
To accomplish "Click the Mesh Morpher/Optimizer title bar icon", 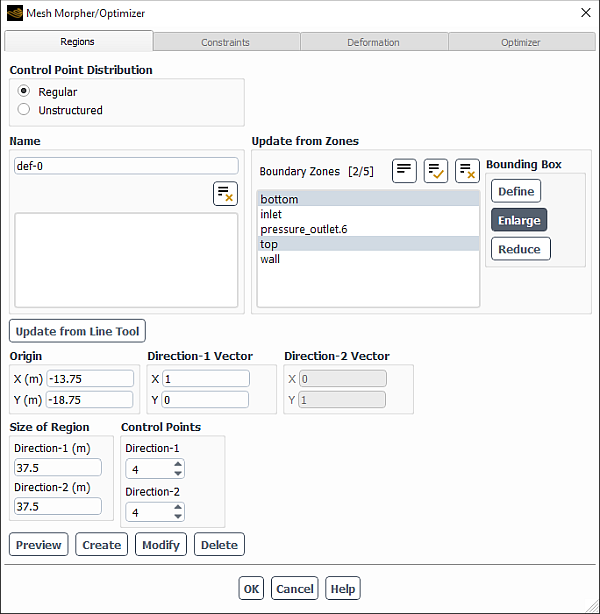I will click(x=15, y=13).
